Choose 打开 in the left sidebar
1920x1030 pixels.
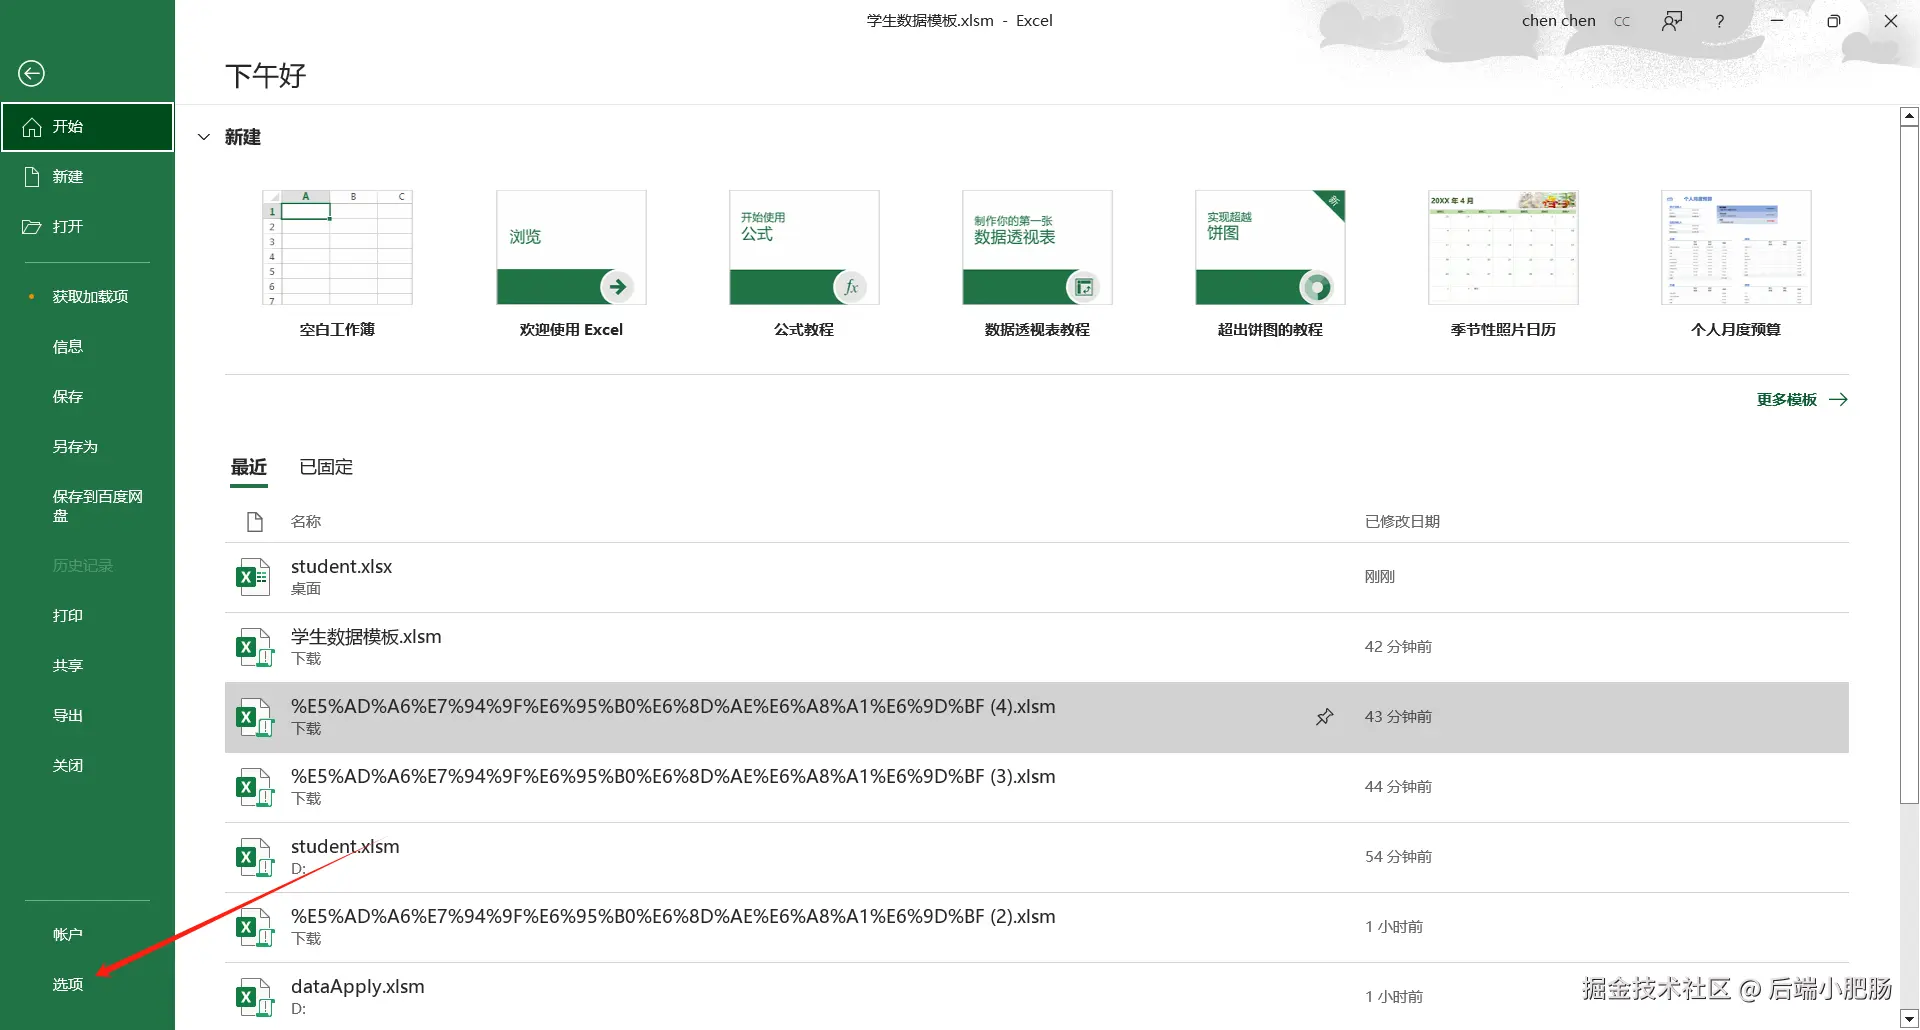(87, 227)
